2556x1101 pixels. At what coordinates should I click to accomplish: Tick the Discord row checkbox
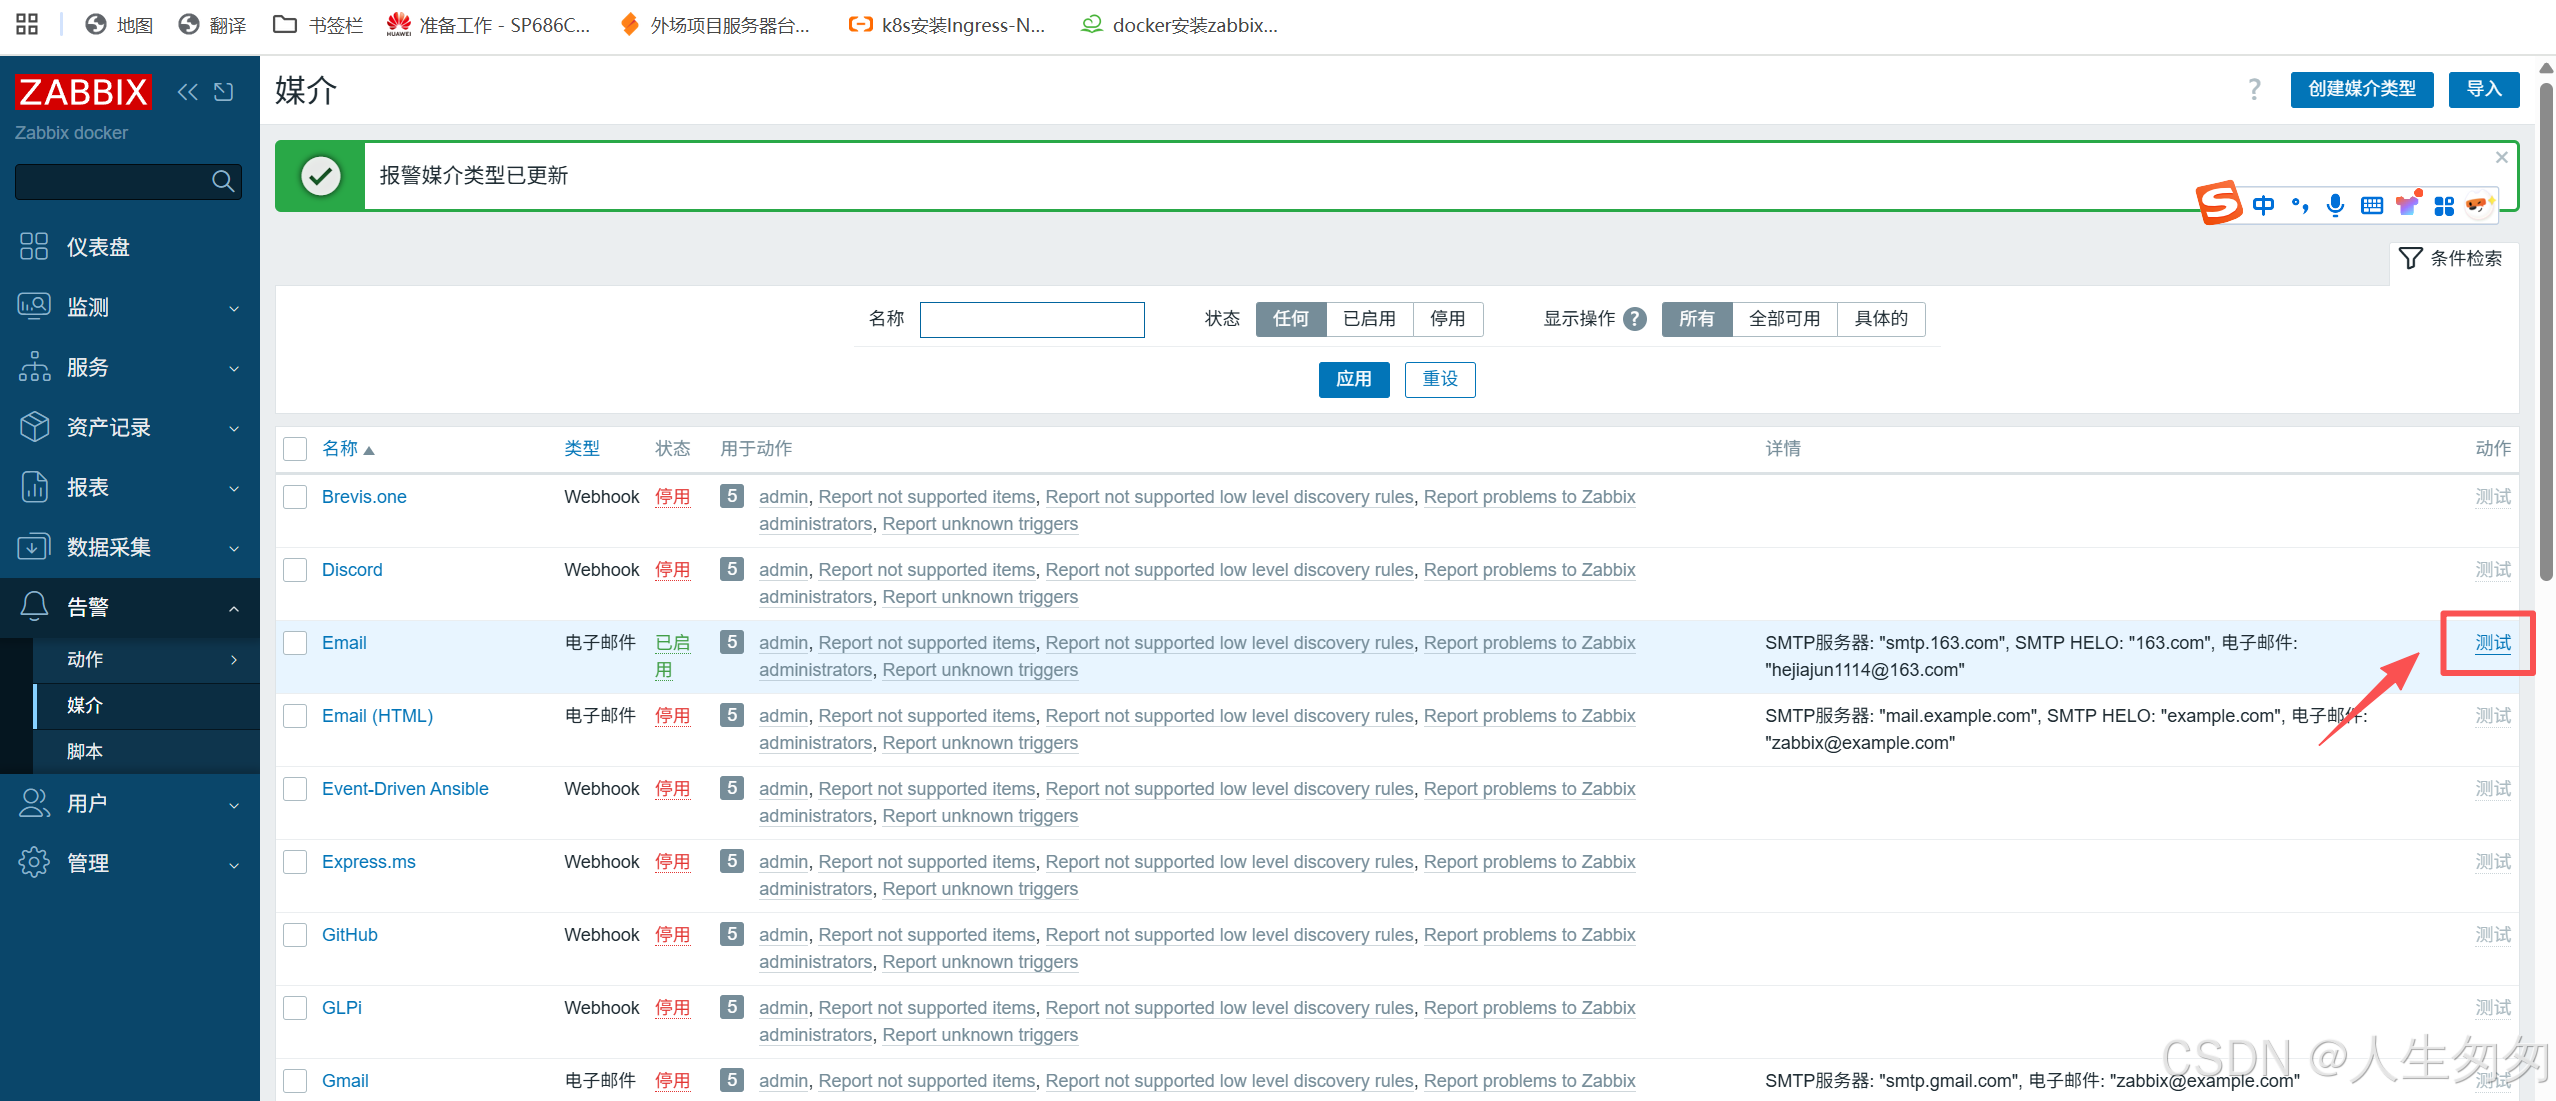click(x=295, y=570)
